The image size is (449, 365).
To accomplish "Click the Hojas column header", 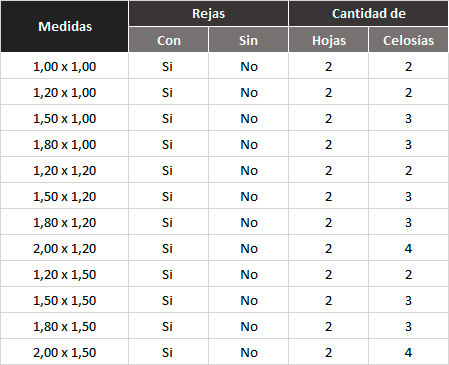I will 329,40.
